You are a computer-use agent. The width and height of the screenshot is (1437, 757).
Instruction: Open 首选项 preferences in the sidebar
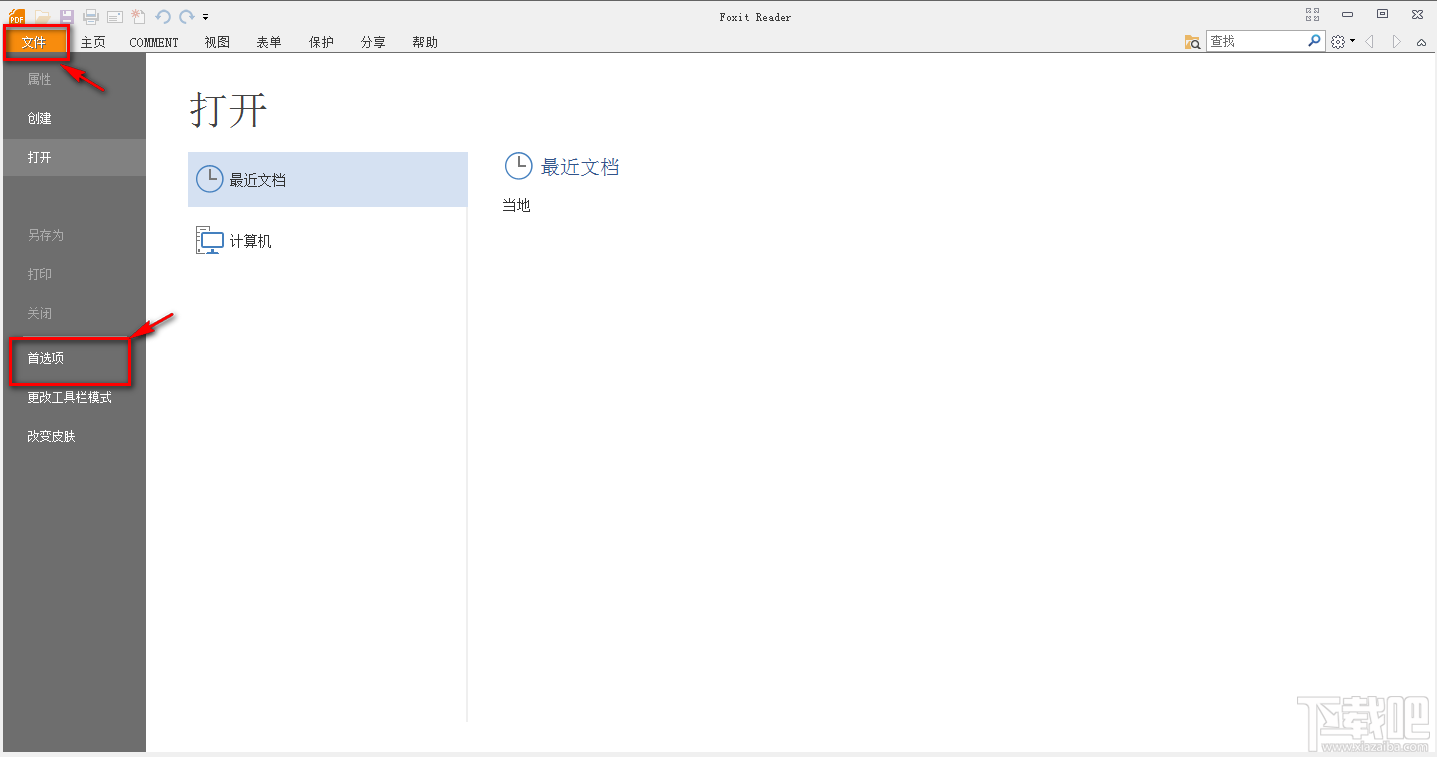(74, 358)
